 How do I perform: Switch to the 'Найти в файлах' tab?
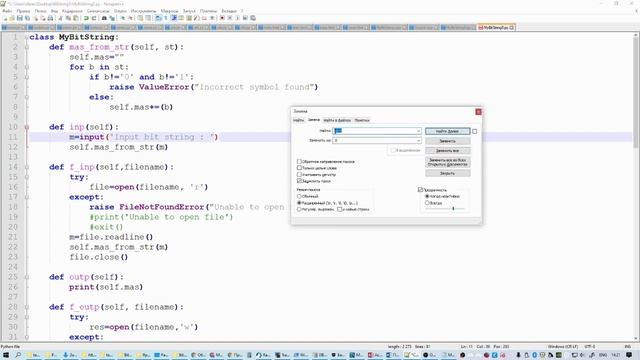(337, 120)
